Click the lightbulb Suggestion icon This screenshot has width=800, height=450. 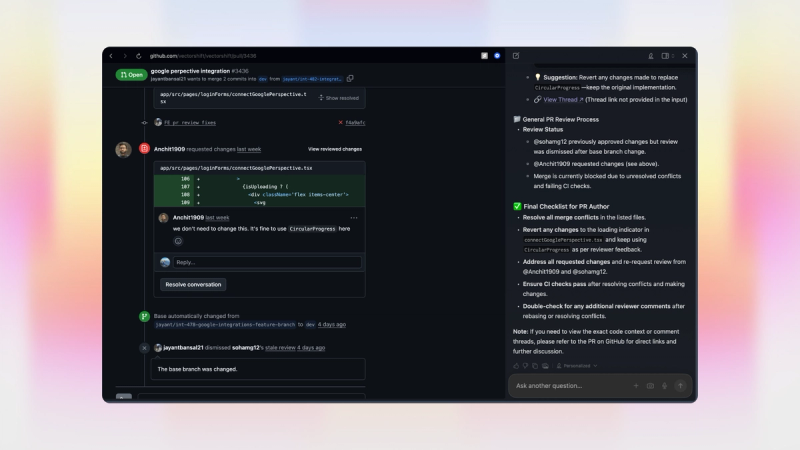point(537,78)
